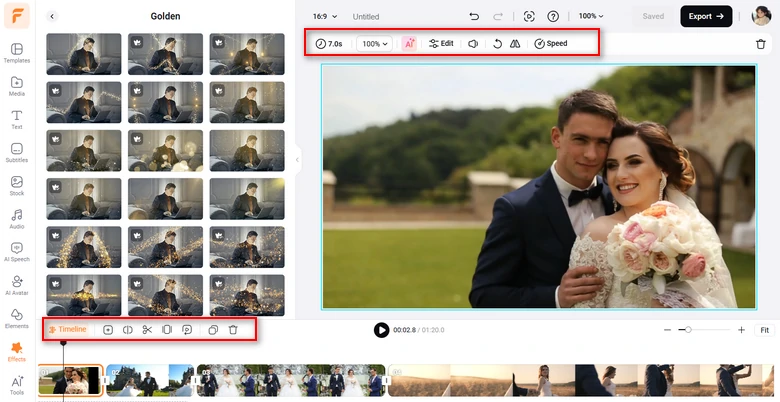Click the screen record icon in top bar
Image resolution: width=780 pixels, height=402 pixels.
click(x=529, y=16)
